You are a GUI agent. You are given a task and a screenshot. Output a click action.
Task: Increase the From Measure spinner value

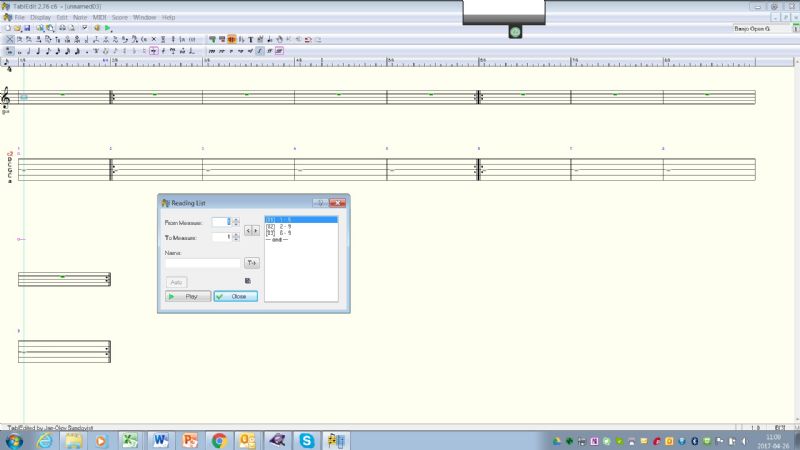pyautogui.click(x=236, y=219)
